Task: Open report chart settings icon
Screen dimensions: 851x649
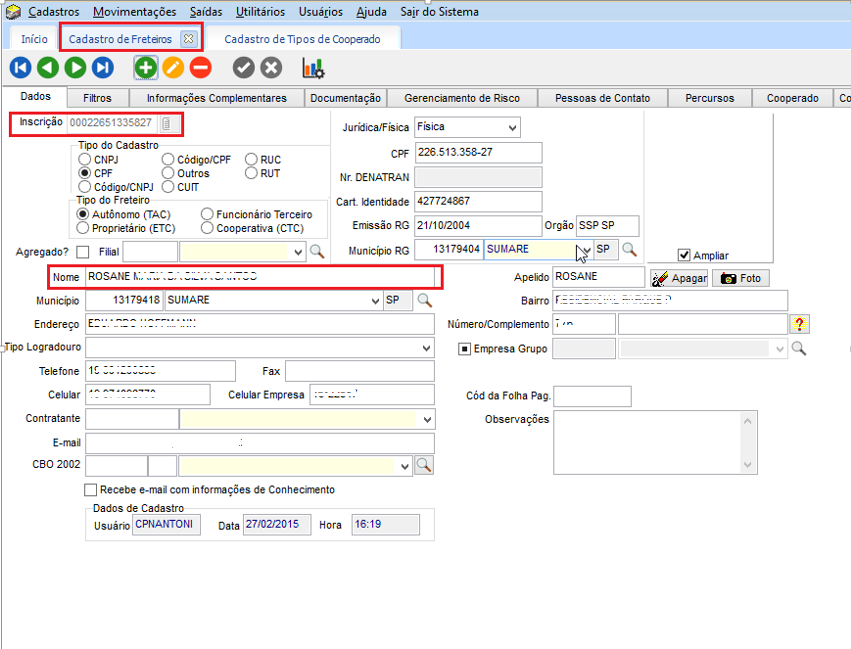Action: click(x=313, y=68)
